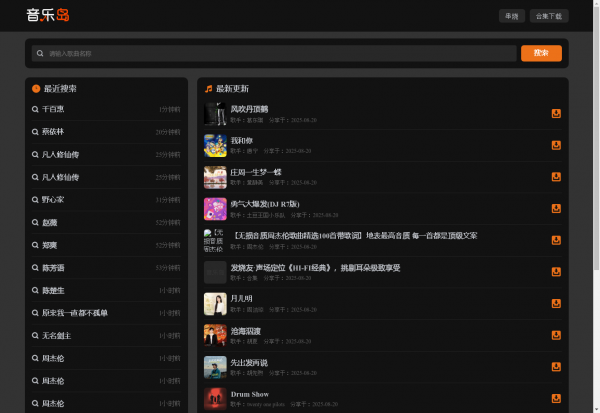The image size is (600, 413).
Task: Click download icon for 先出发再说
Action: (x=556, y=367)
